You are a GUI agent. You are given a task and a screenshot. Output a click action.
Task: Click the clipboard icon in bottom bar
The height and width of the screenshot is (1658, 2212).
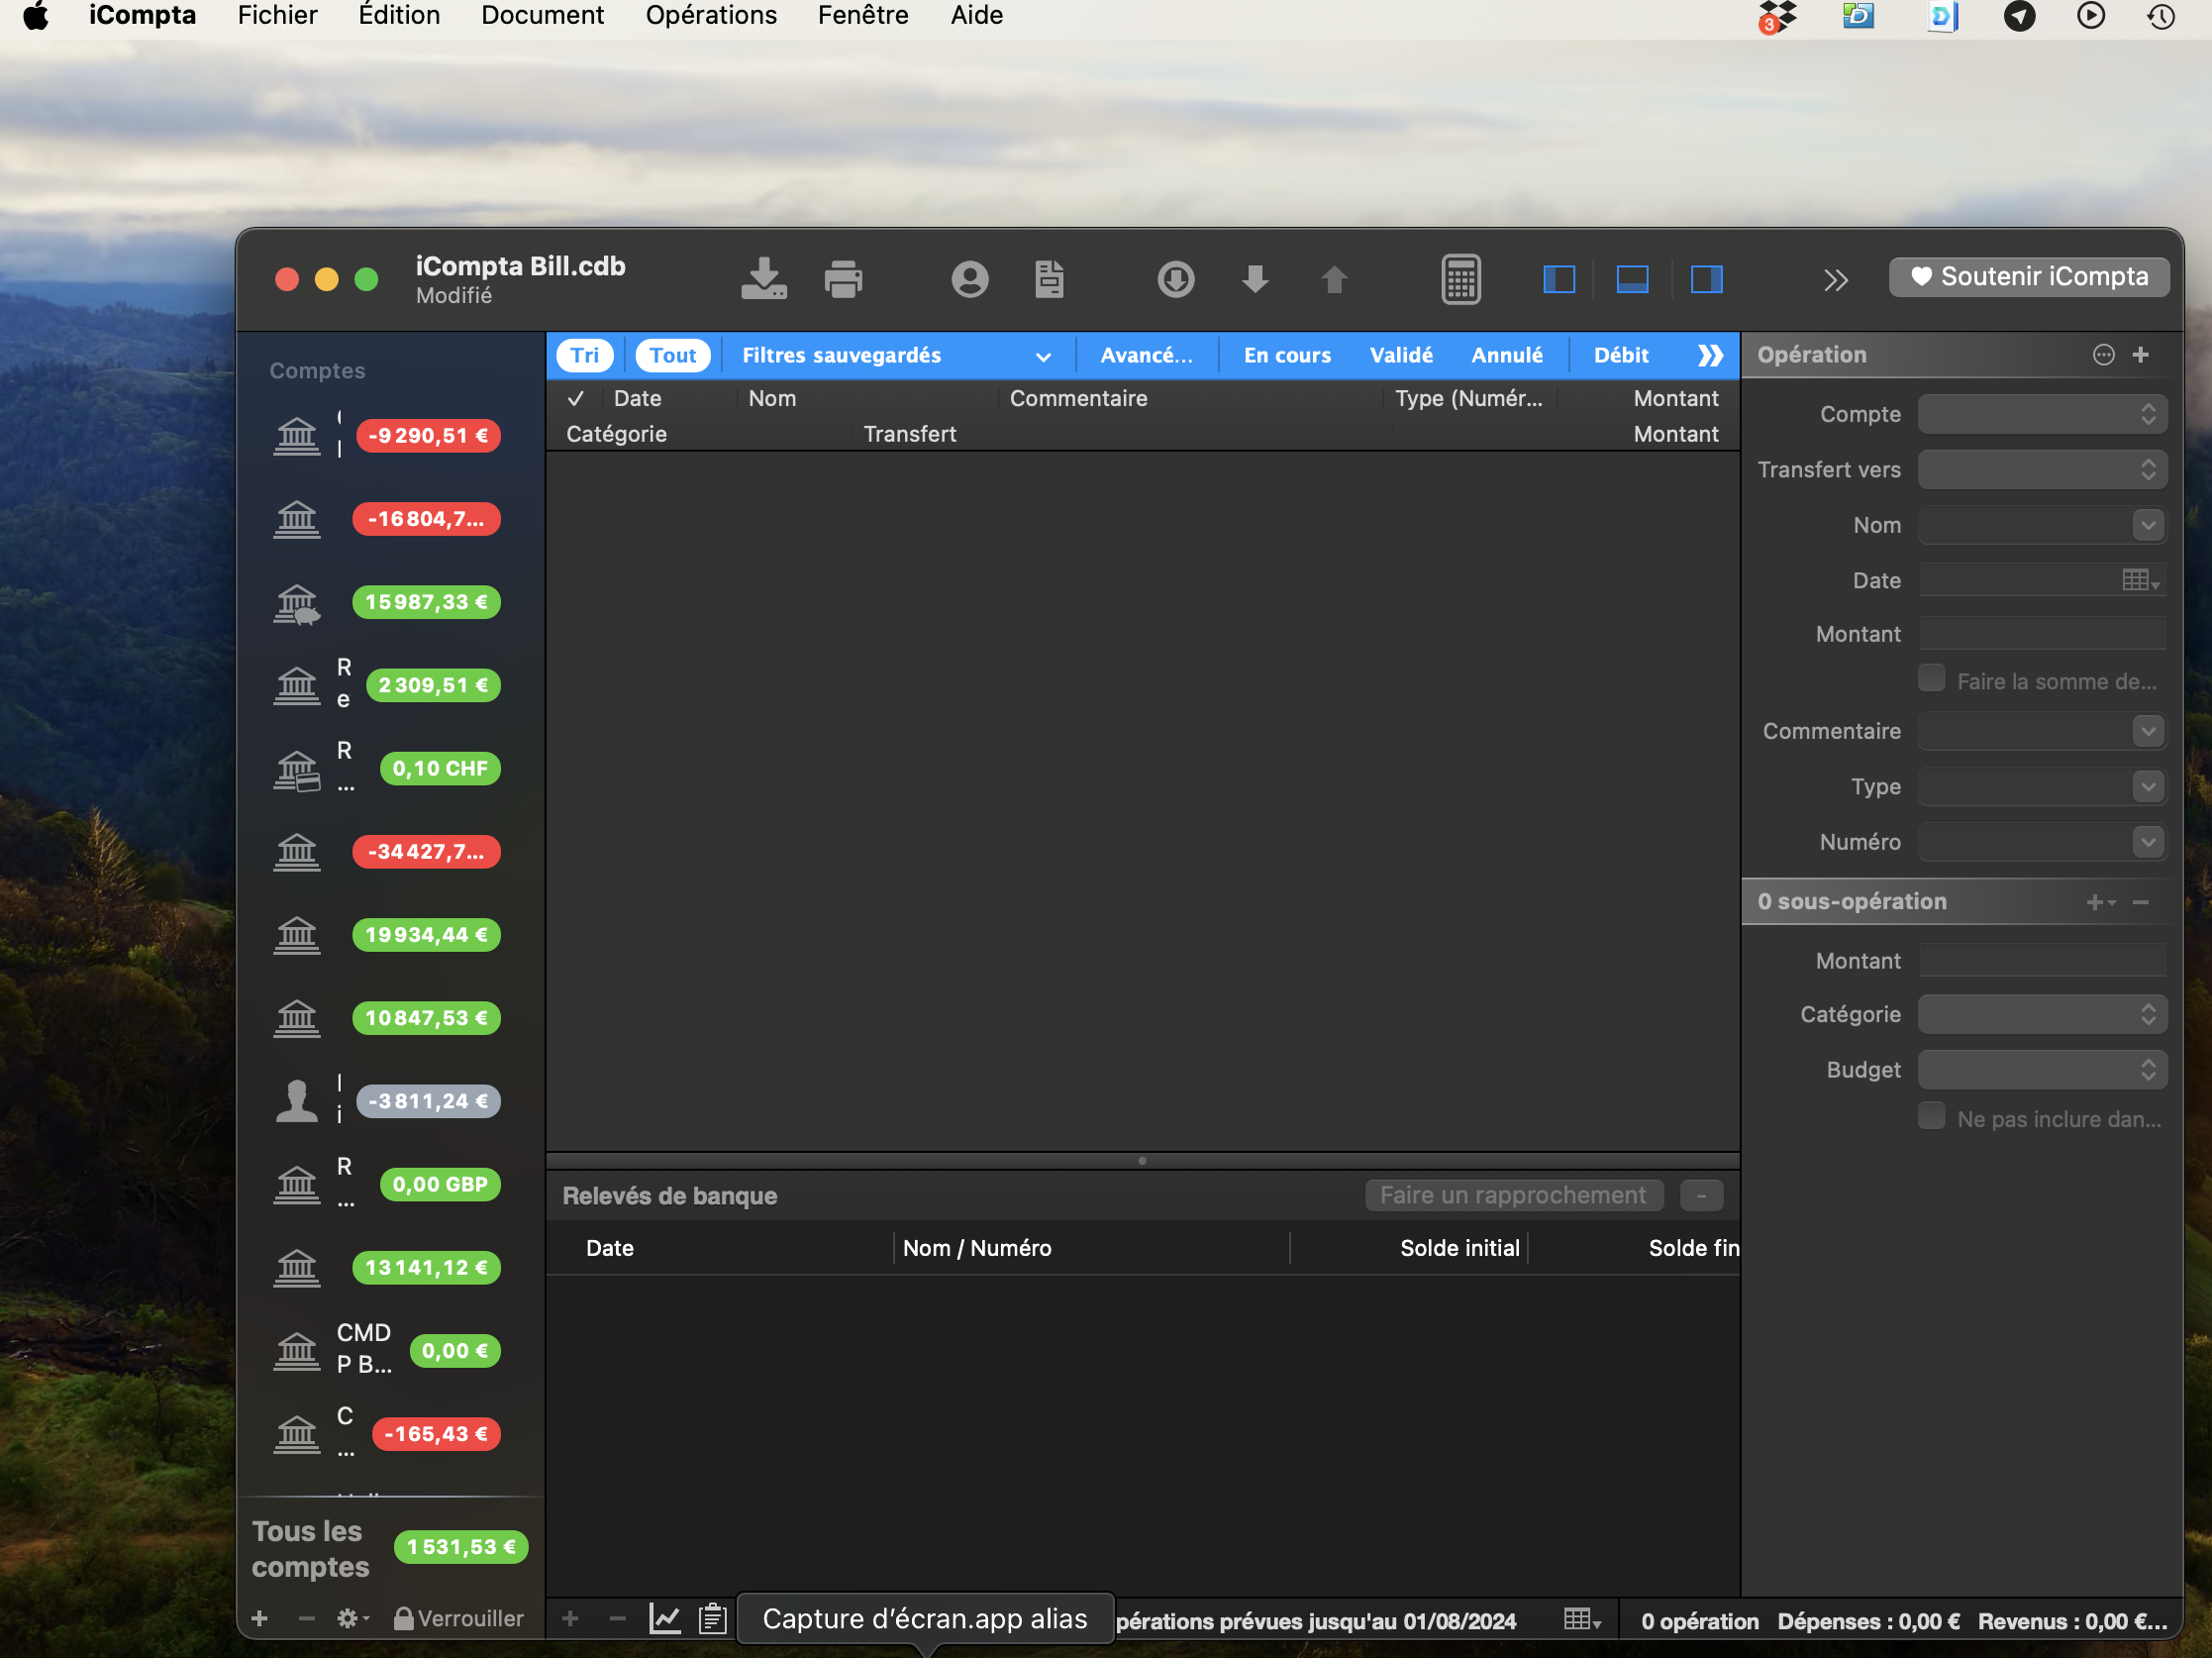713,1618
